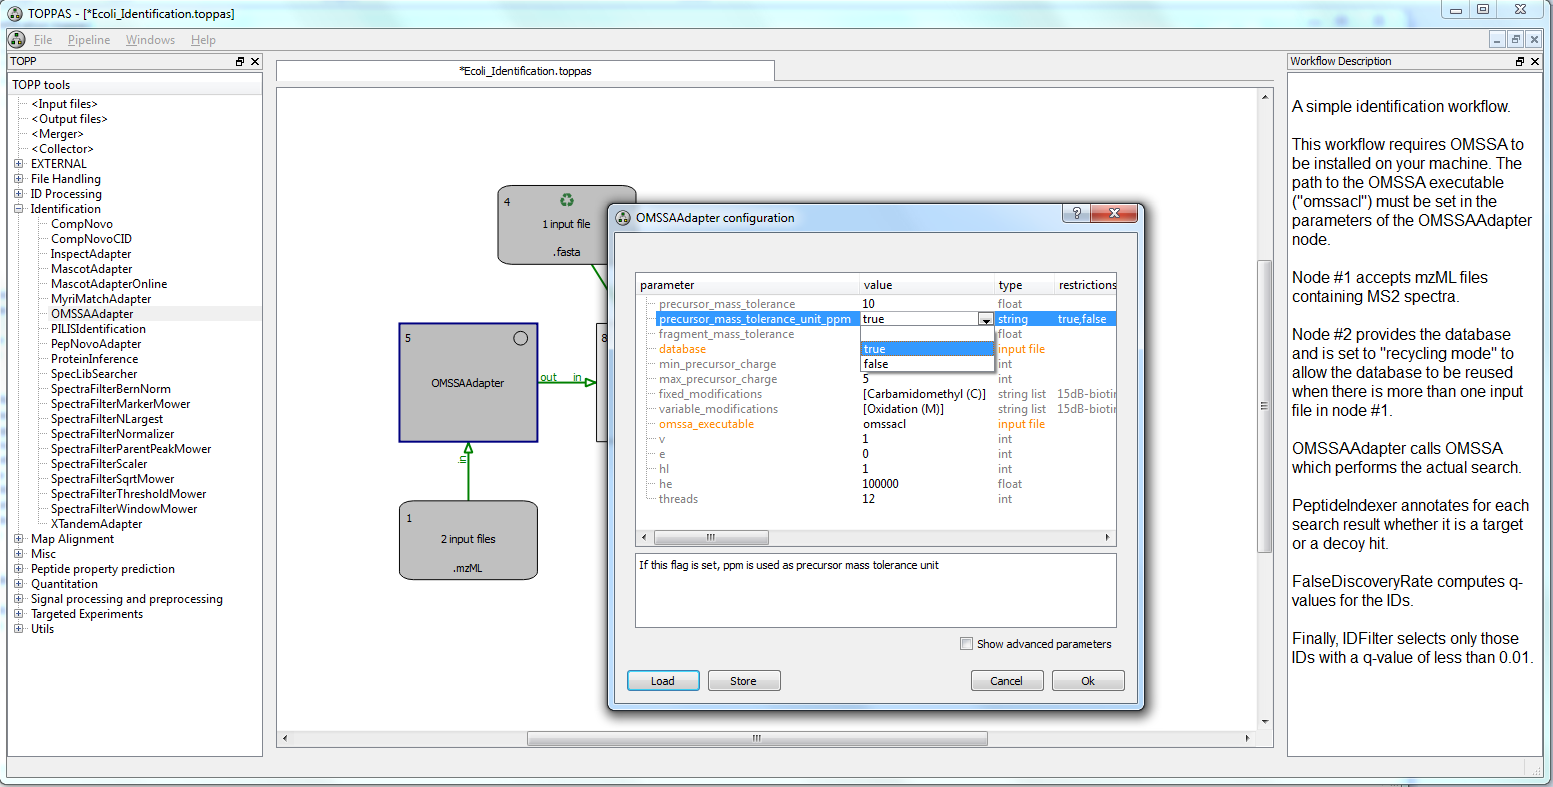Expand the Quantitation tree category
Image resolution: width=1553 pixels, height=787 pixels.
coord(19,584)
